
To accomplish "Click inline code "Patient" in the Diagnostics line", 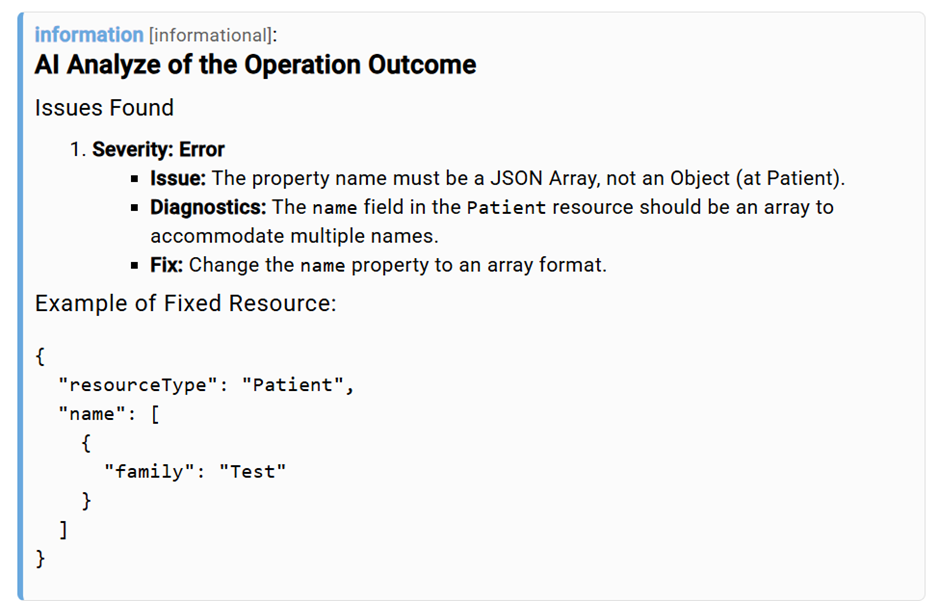I will pyautogui.click(x=506, y=208).
